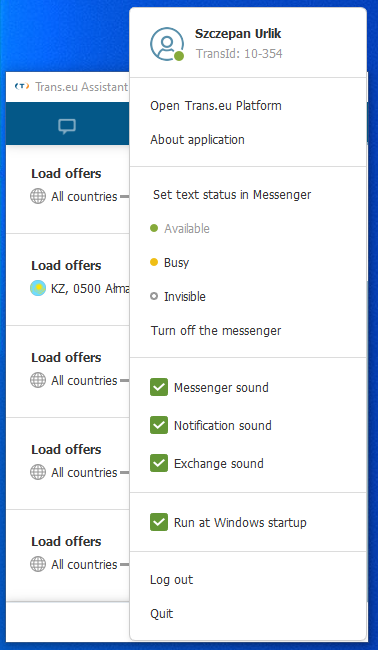Image resolution: width=378 pixels, height=650 pixels.
Task: Quit the Trans.eu Assistant application
Action: [x=162, y=614]
